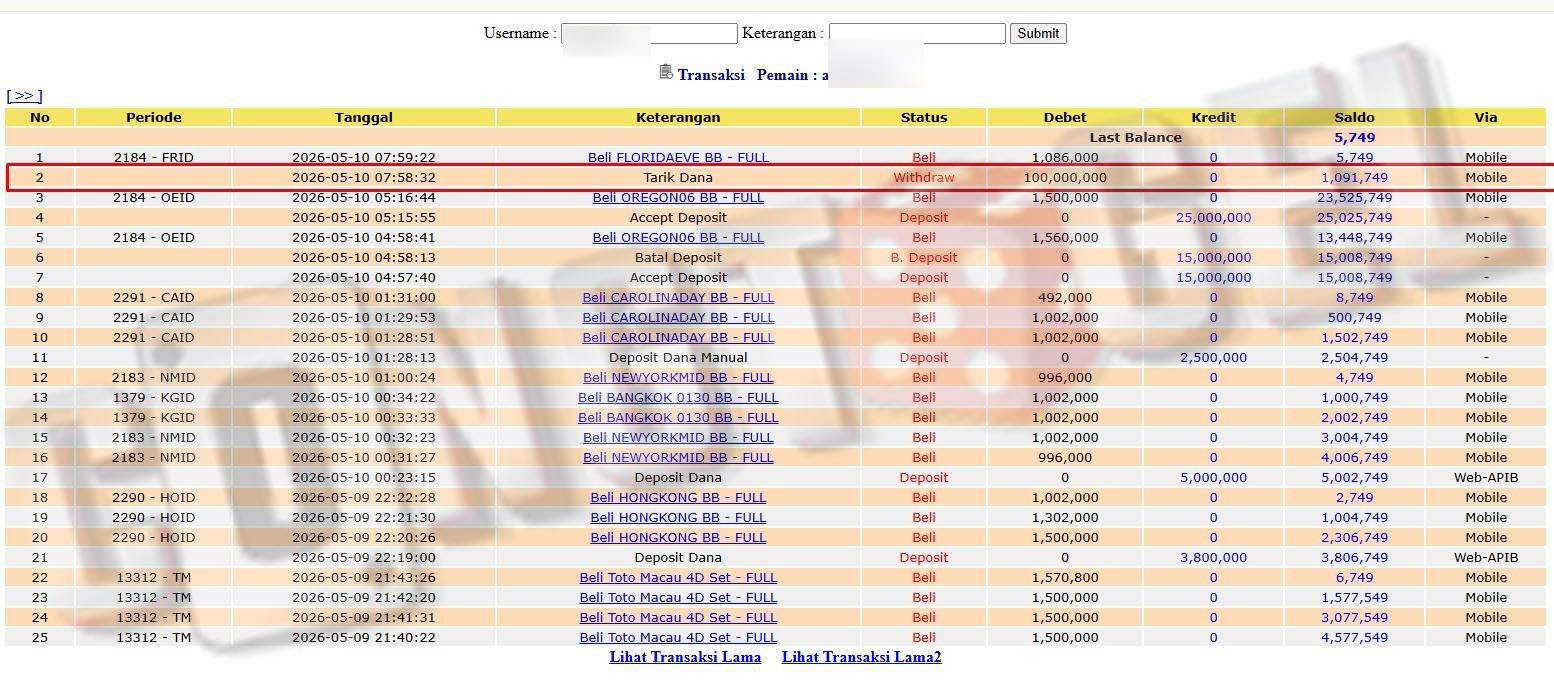Open Beli OREGON06 BB link in row 3
The height and width of the screenshot is (700, 1554).
[678, 197]
